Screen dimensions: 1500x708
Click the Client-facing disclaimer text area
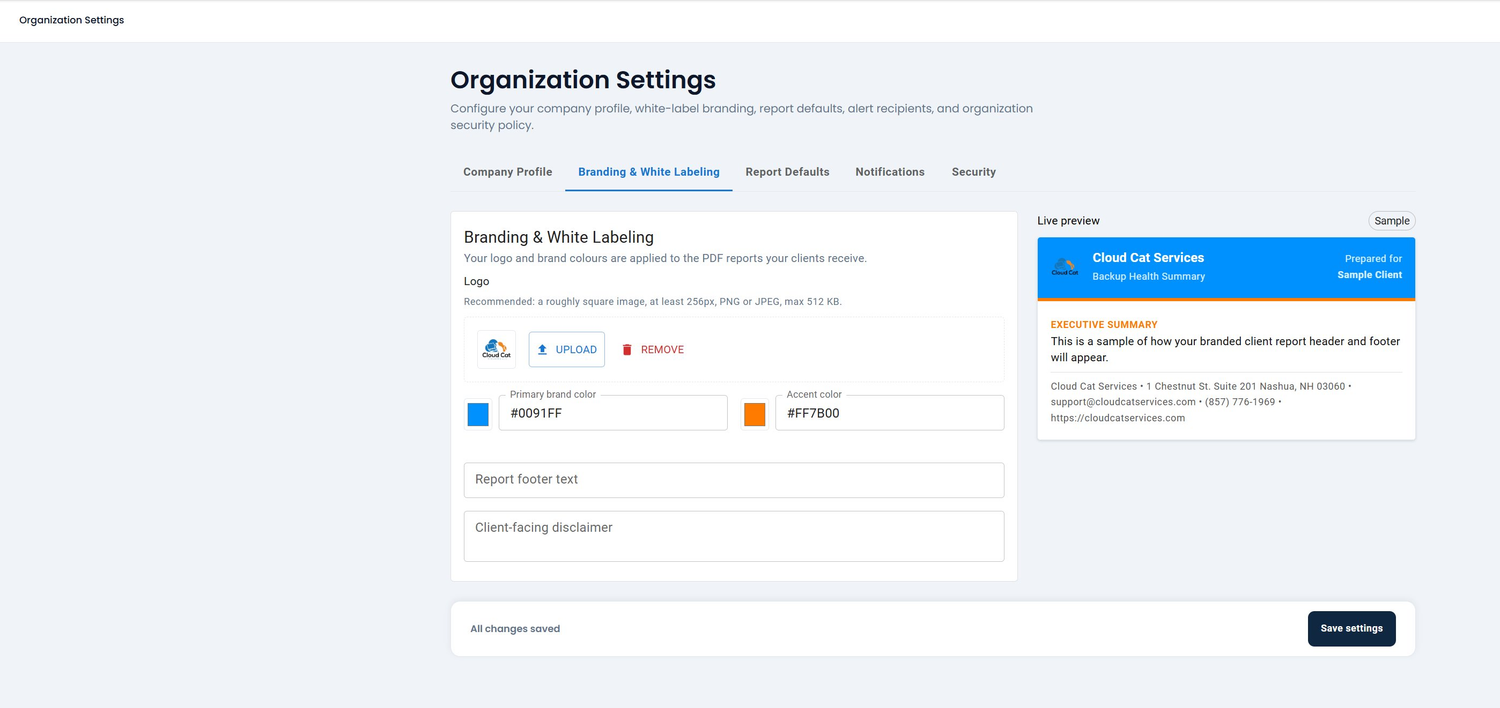734,537
